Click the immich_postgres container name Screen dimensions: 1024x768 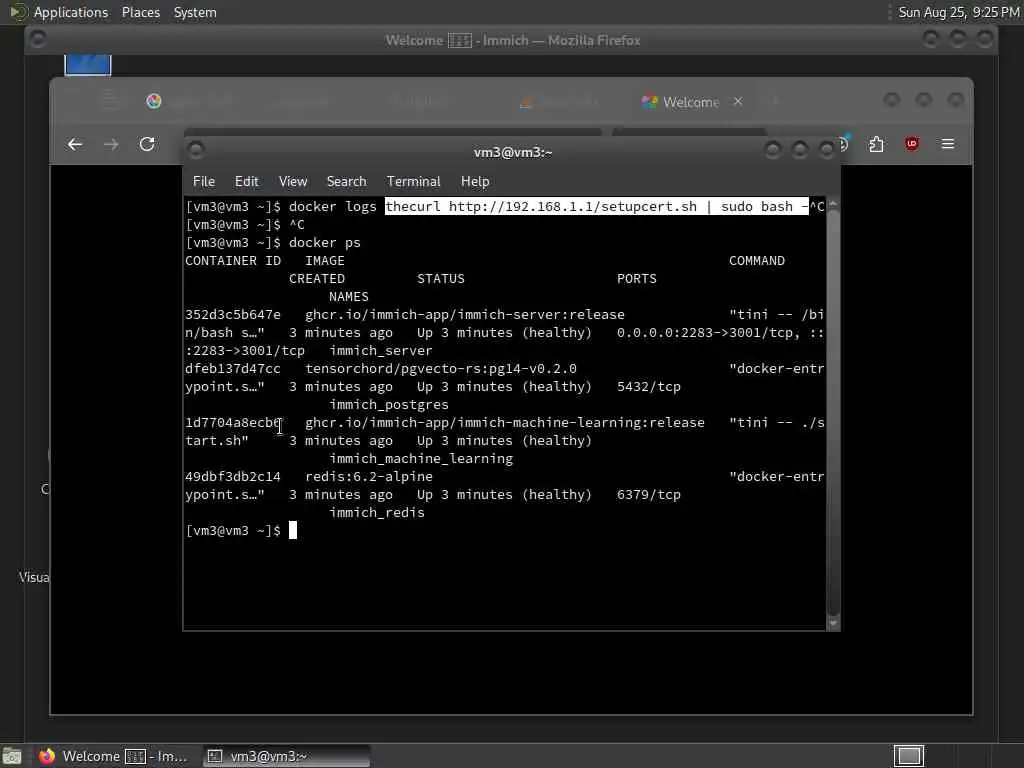[389, 405]
